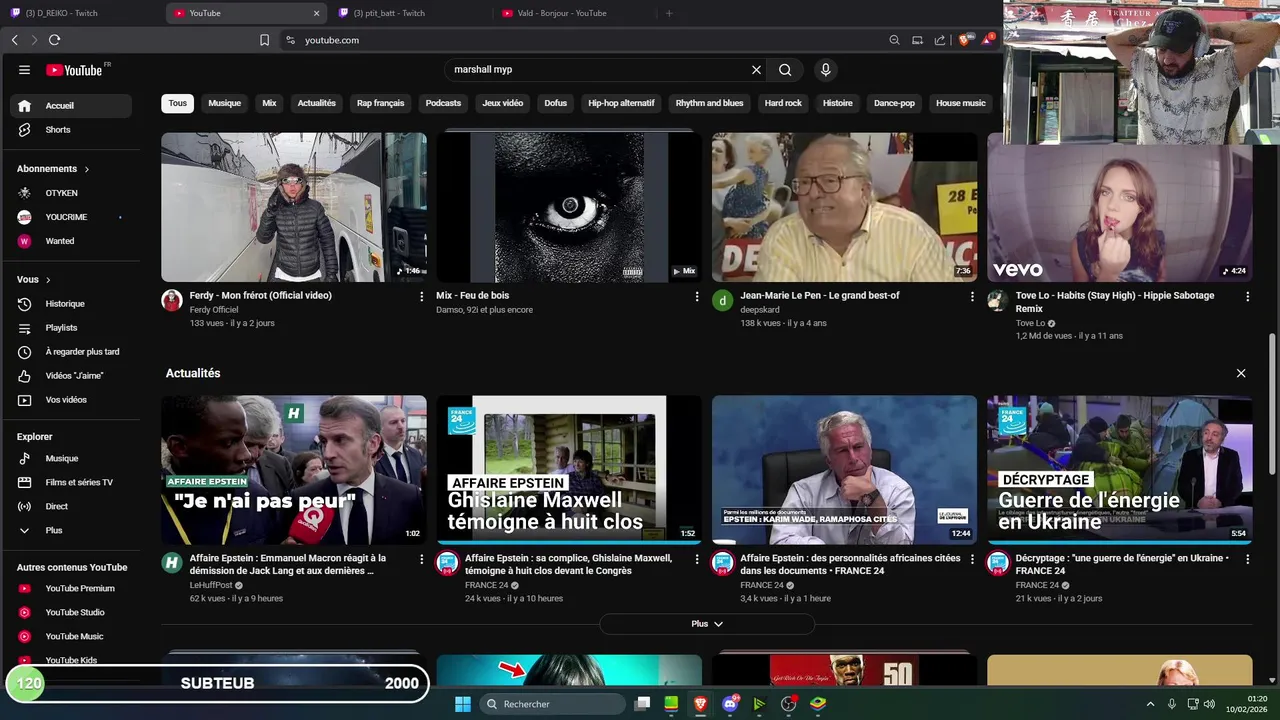Open À regarder plus tard list
1280x720 pixels.
pos(71,352)
